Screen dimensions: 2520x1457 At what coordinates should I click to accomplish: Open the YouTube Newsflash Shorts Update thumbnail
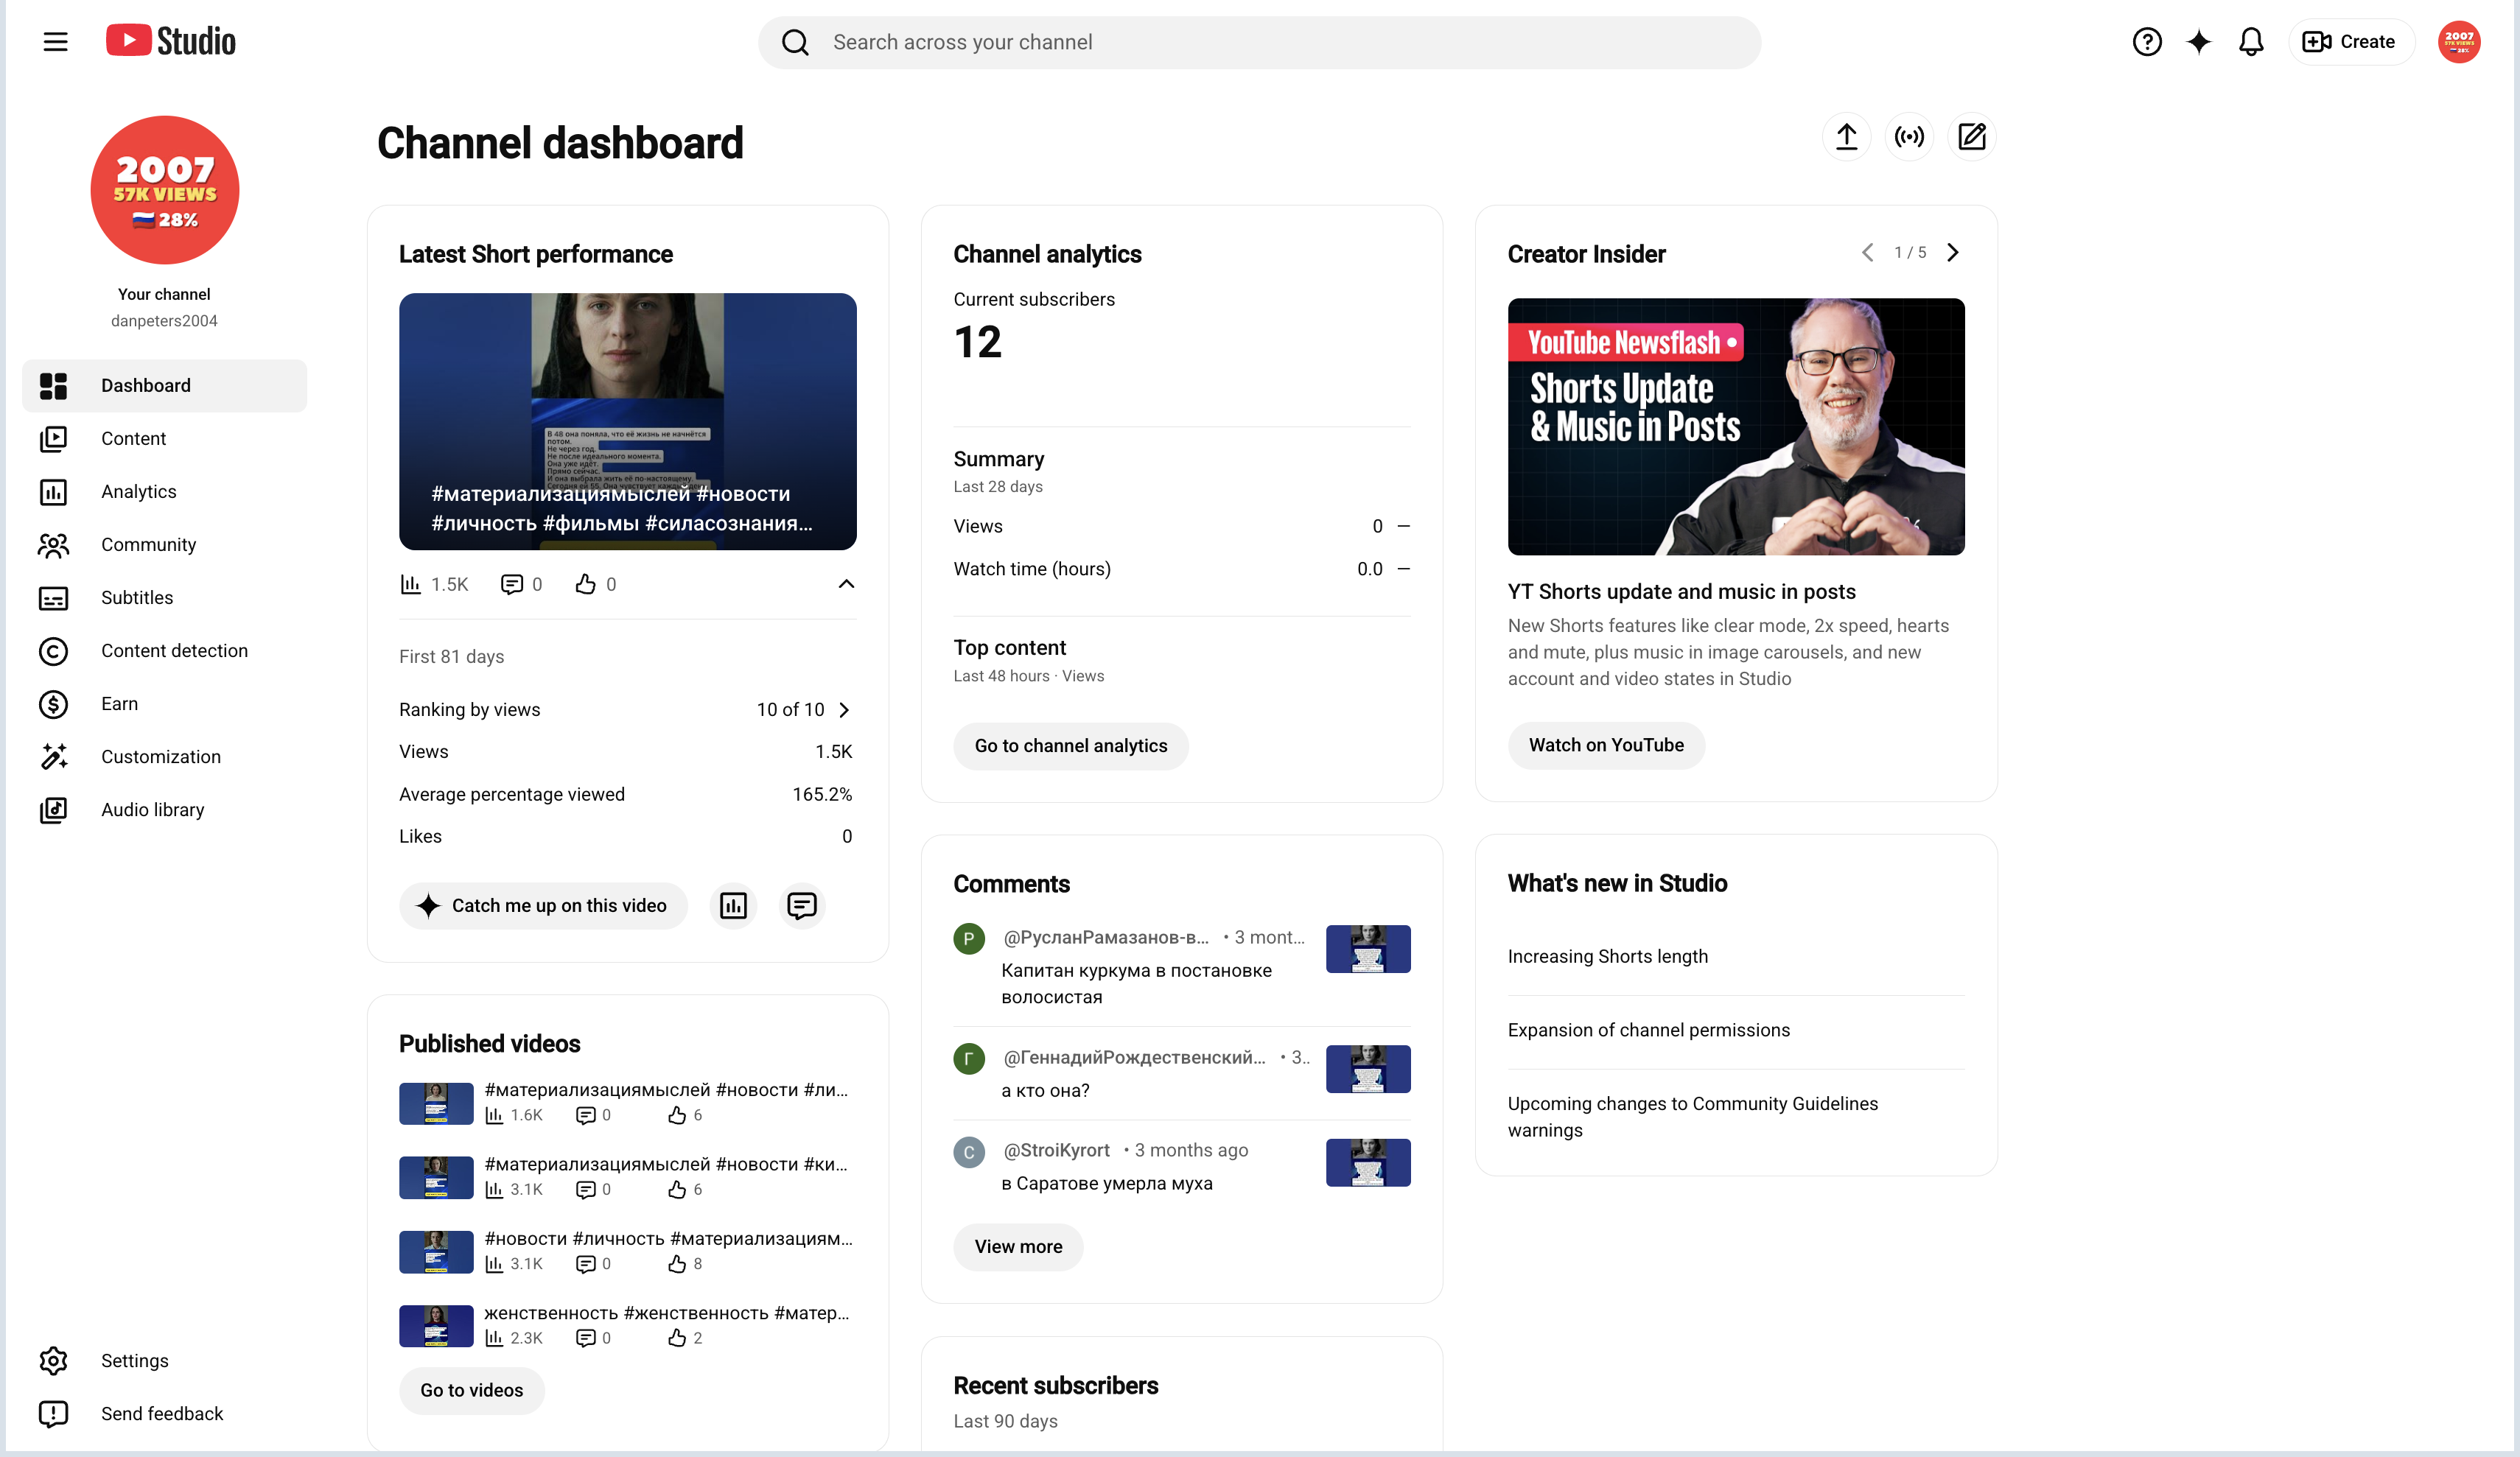coord(1736,427)
